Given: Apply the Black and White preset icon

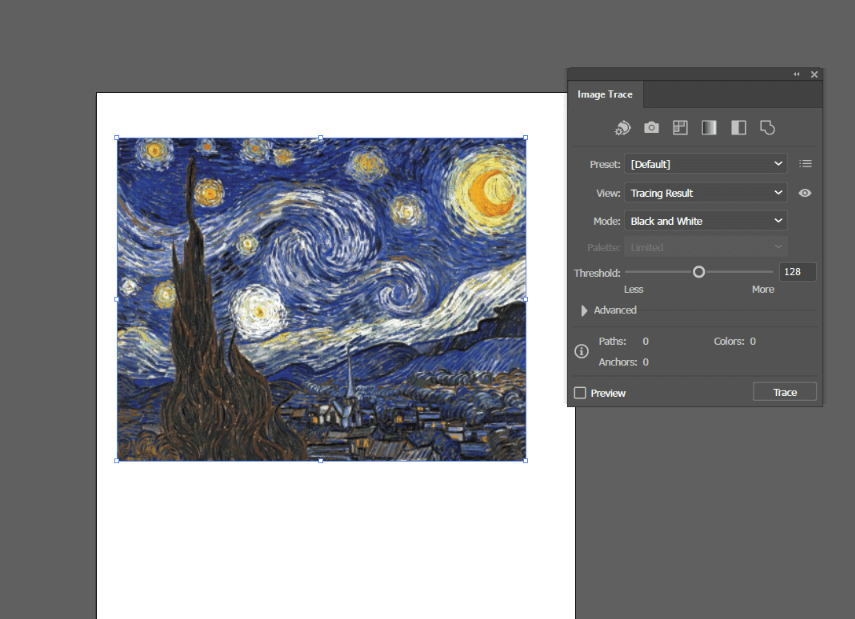Looking at the screenshot, I should click(x=738, y=128).
